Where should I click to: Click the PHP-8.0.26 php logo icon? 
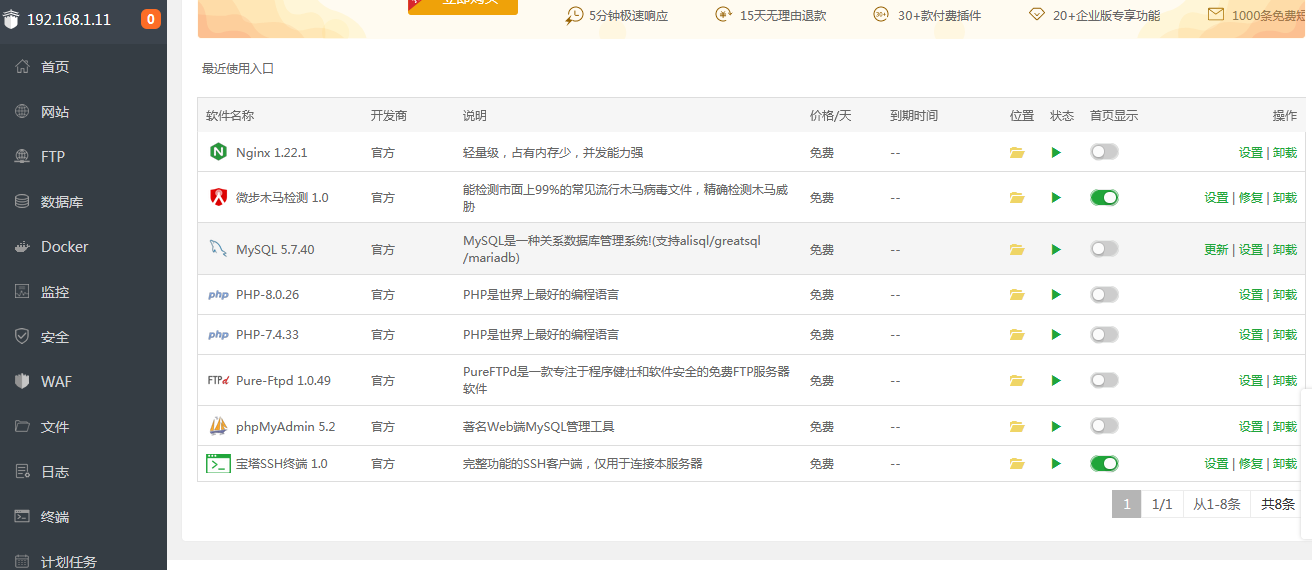(218, 295)
